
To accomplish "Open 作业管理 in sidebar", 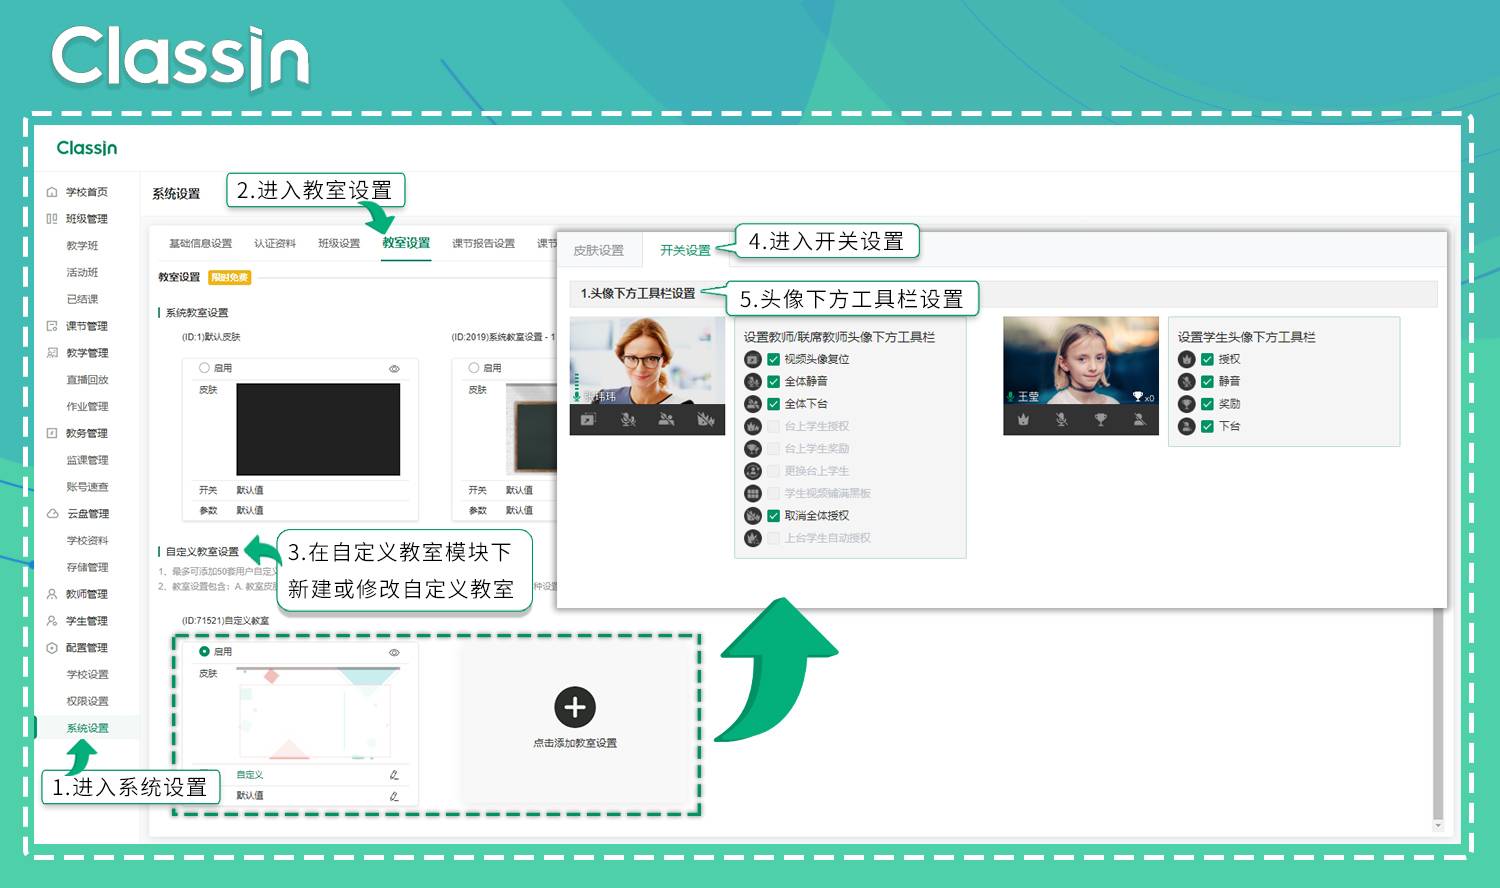I will 87,407.
